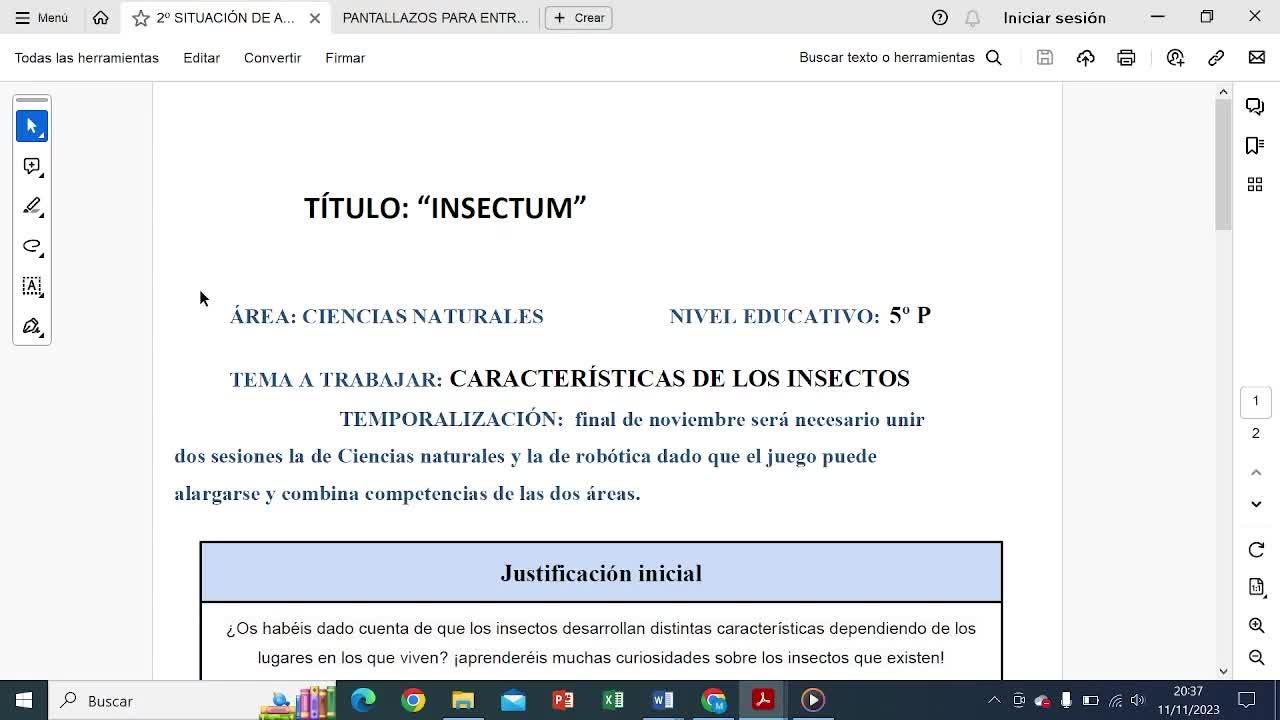Viewport: 1280px width, 720px height.
Task: Select the add comment tool
Action: [32, 166]
